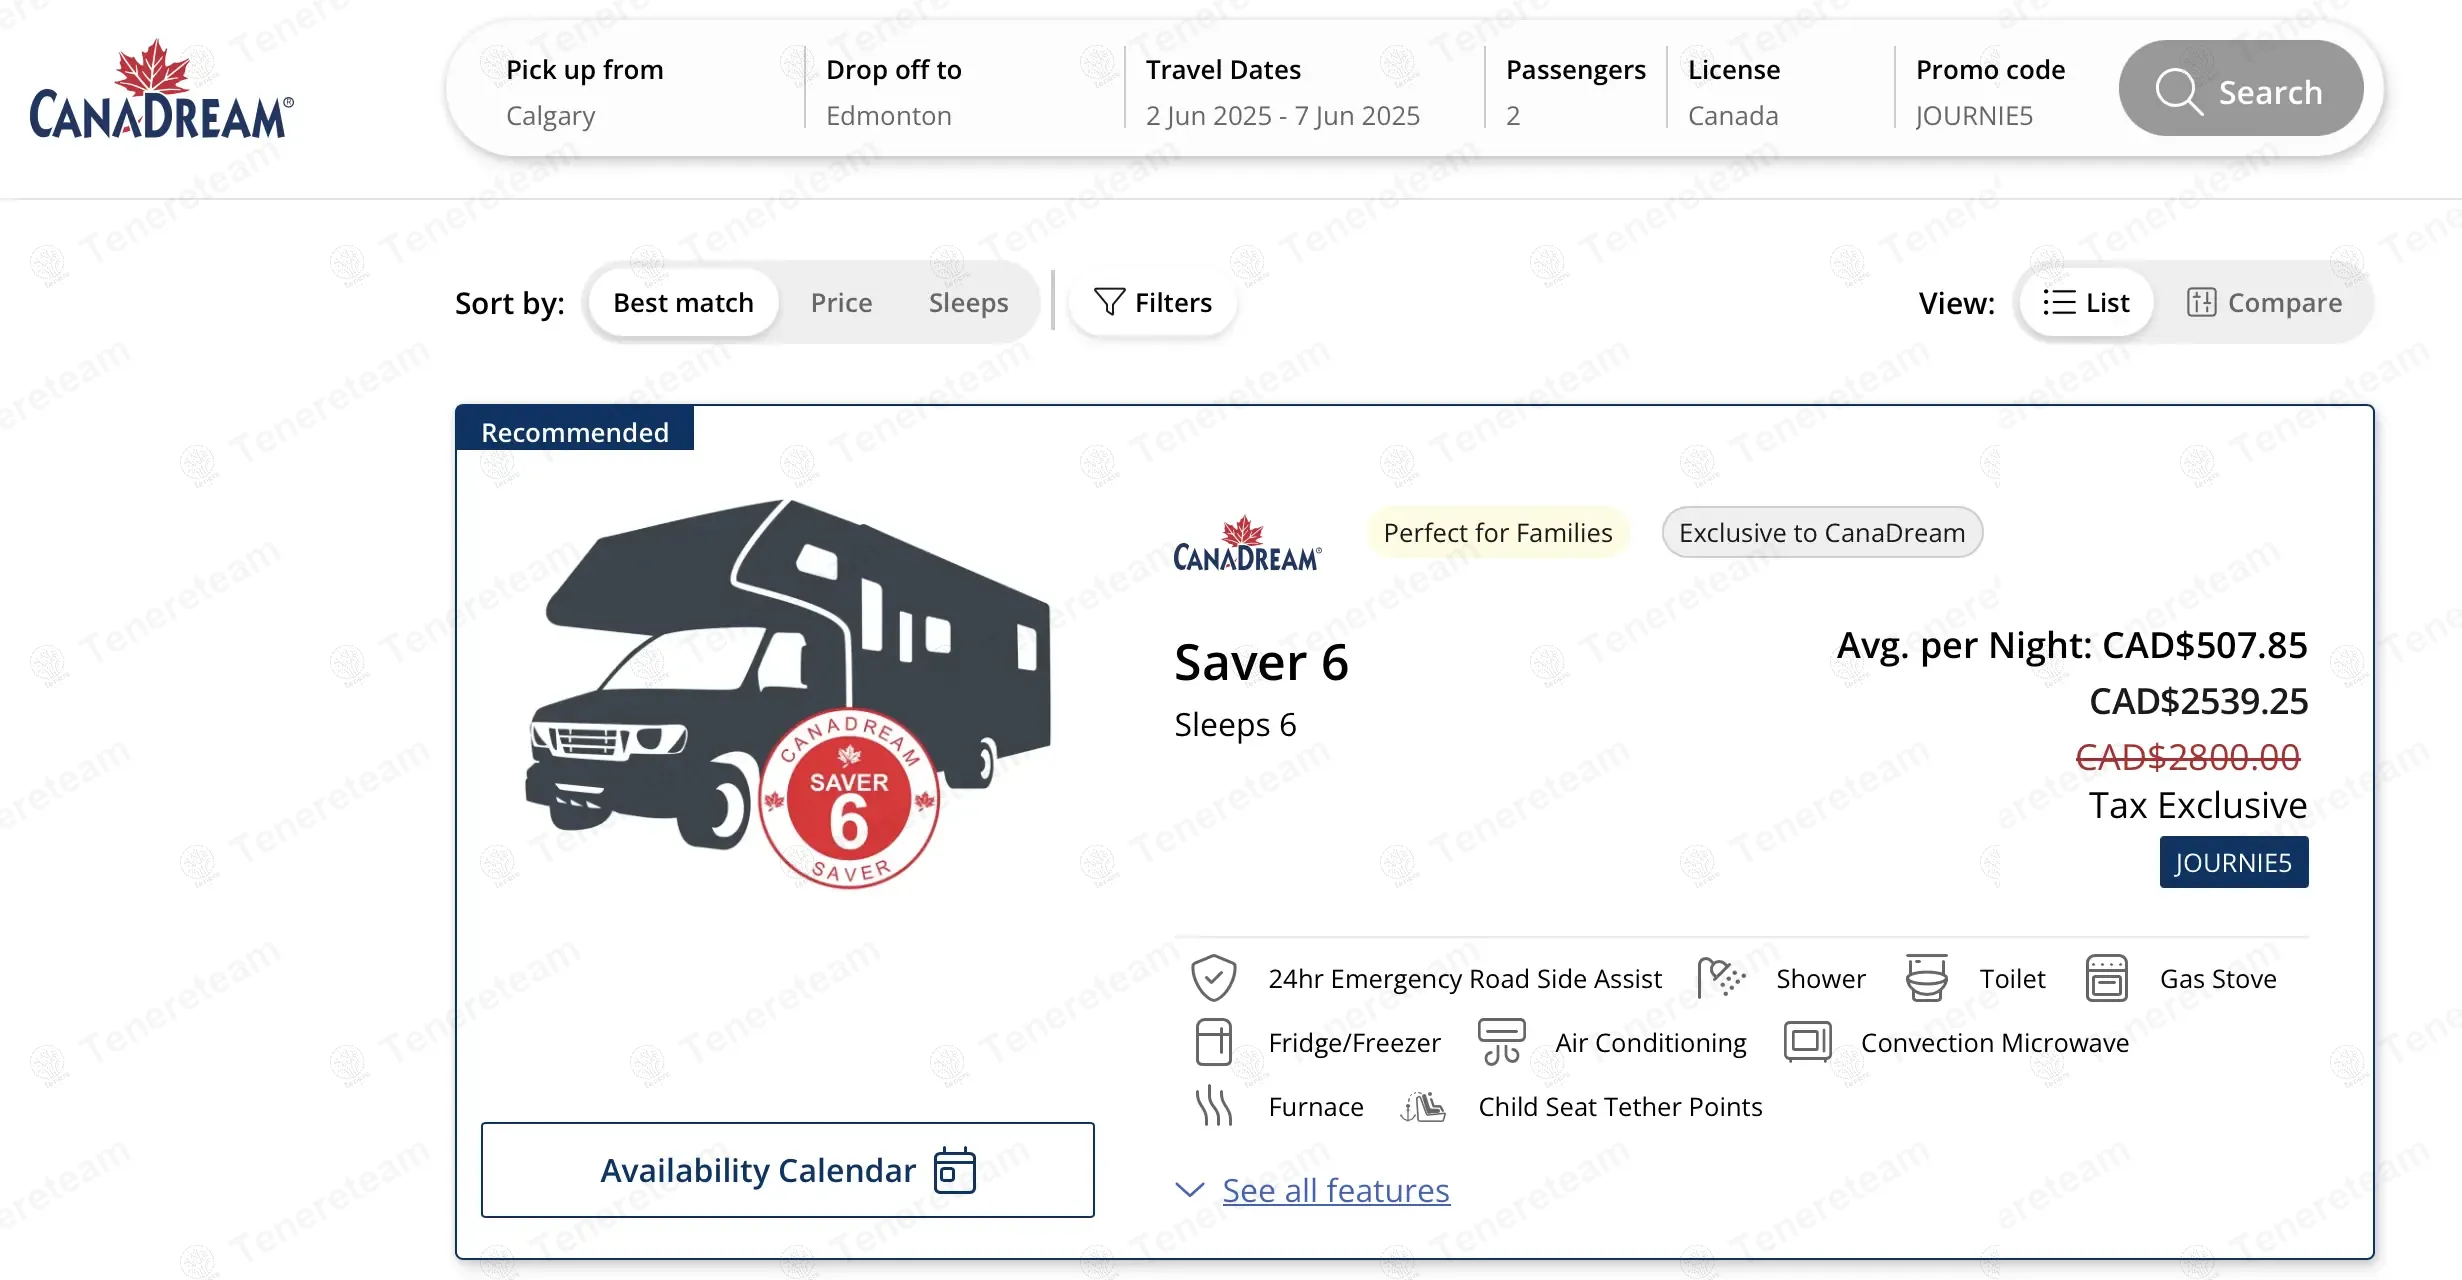Click the shower feature icon
This screenshot has width=2462, height=1280.
pyautogui.click(x=1720, y=978)
